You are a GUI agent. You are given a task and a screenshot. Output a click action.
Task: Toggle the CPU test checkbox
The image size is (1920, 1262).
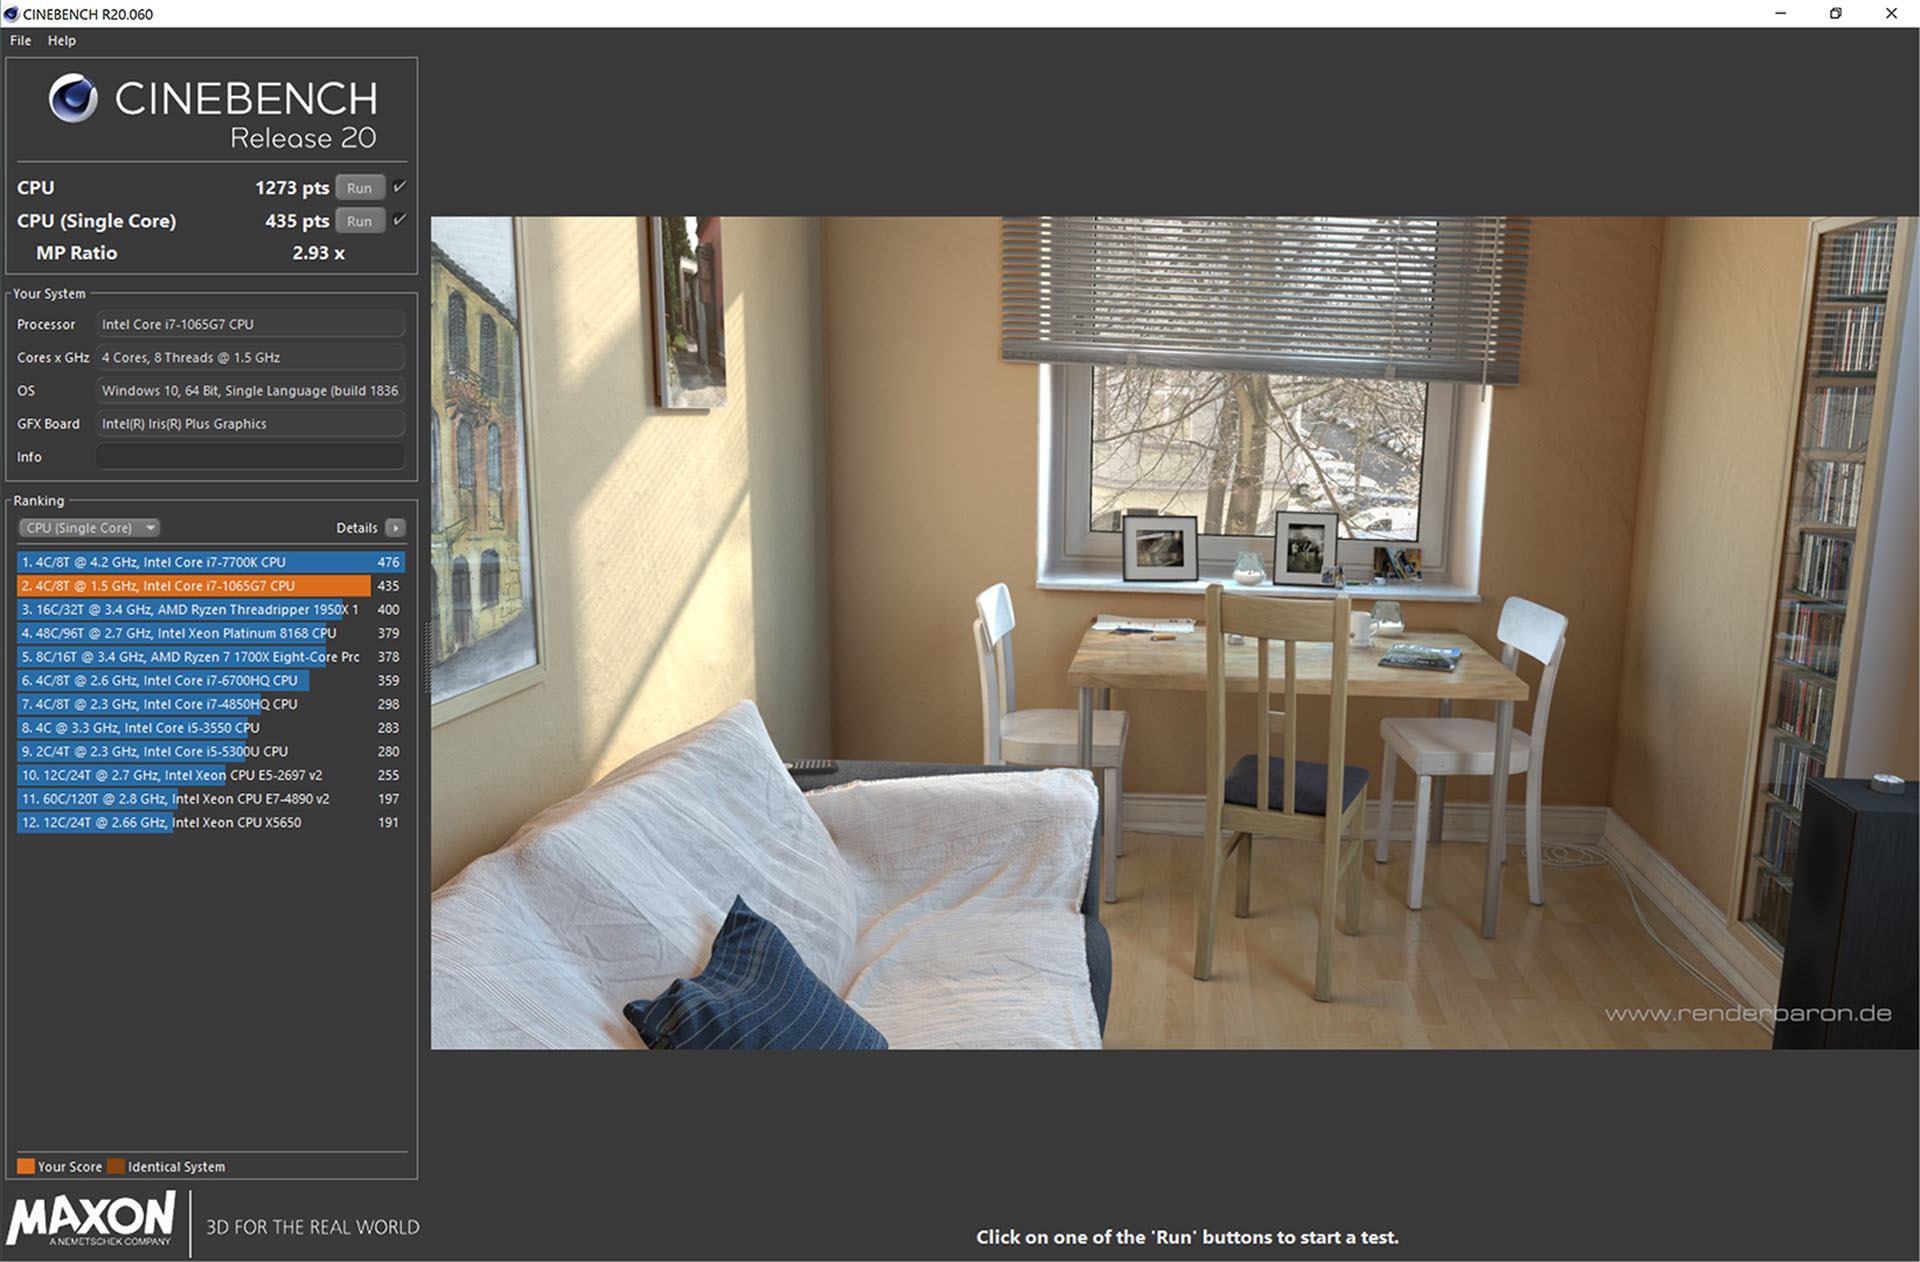(x=399, y=187)
